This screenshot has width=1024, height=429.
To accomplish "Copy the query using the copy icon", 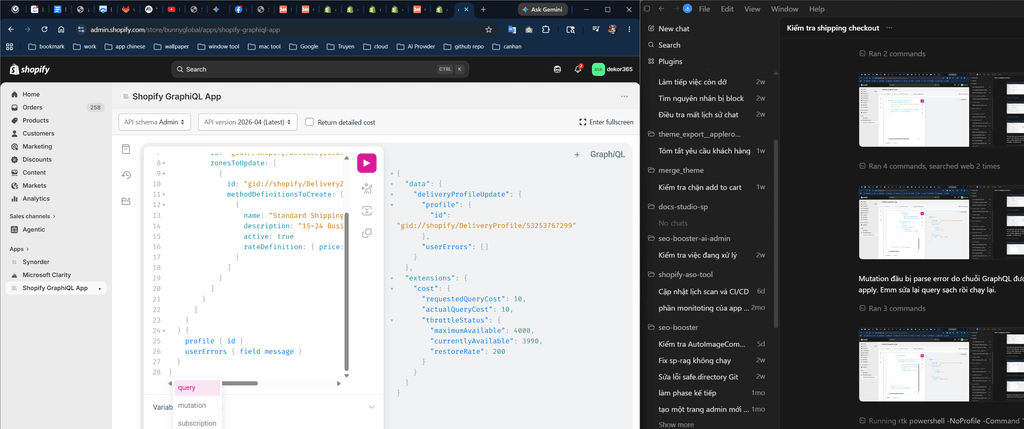I will [x=366, y=232].
